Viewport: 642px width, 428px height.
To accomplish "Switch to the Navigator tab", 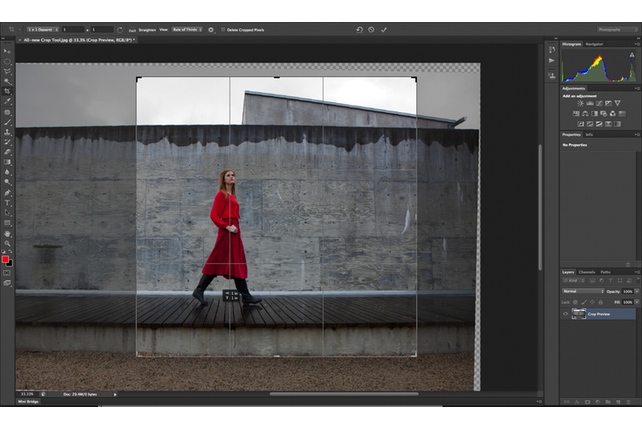I will pos(594,44).
